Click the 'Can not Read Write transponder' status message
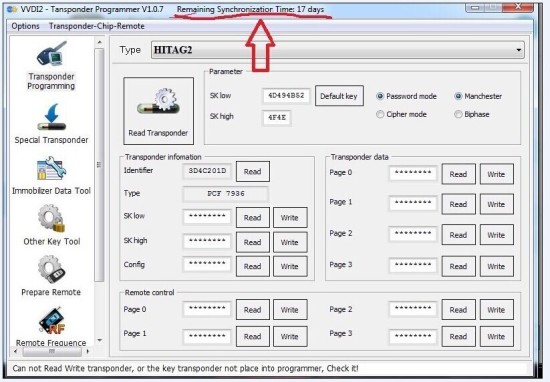The width and height of the screenshot is (550, 382). pos(186,369)
